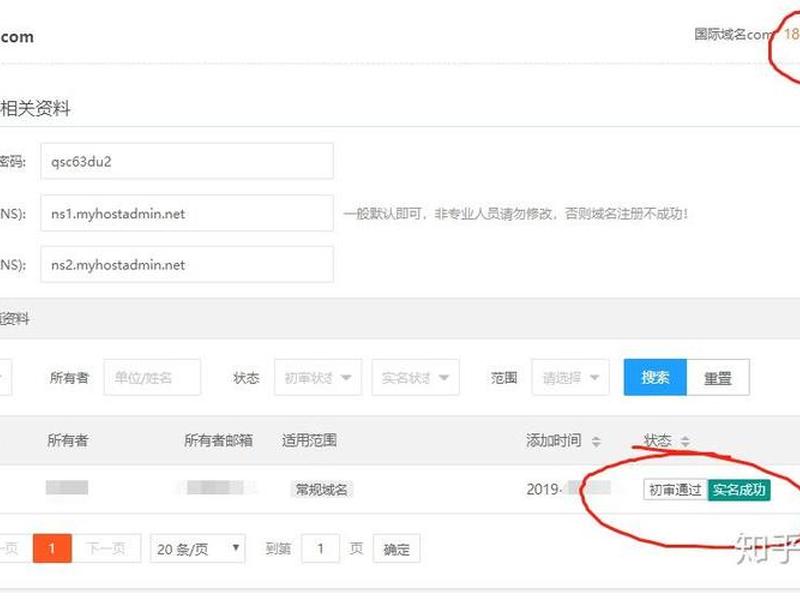
Task: Click the jump-to-page number field
Action: (x=320, y=548)
